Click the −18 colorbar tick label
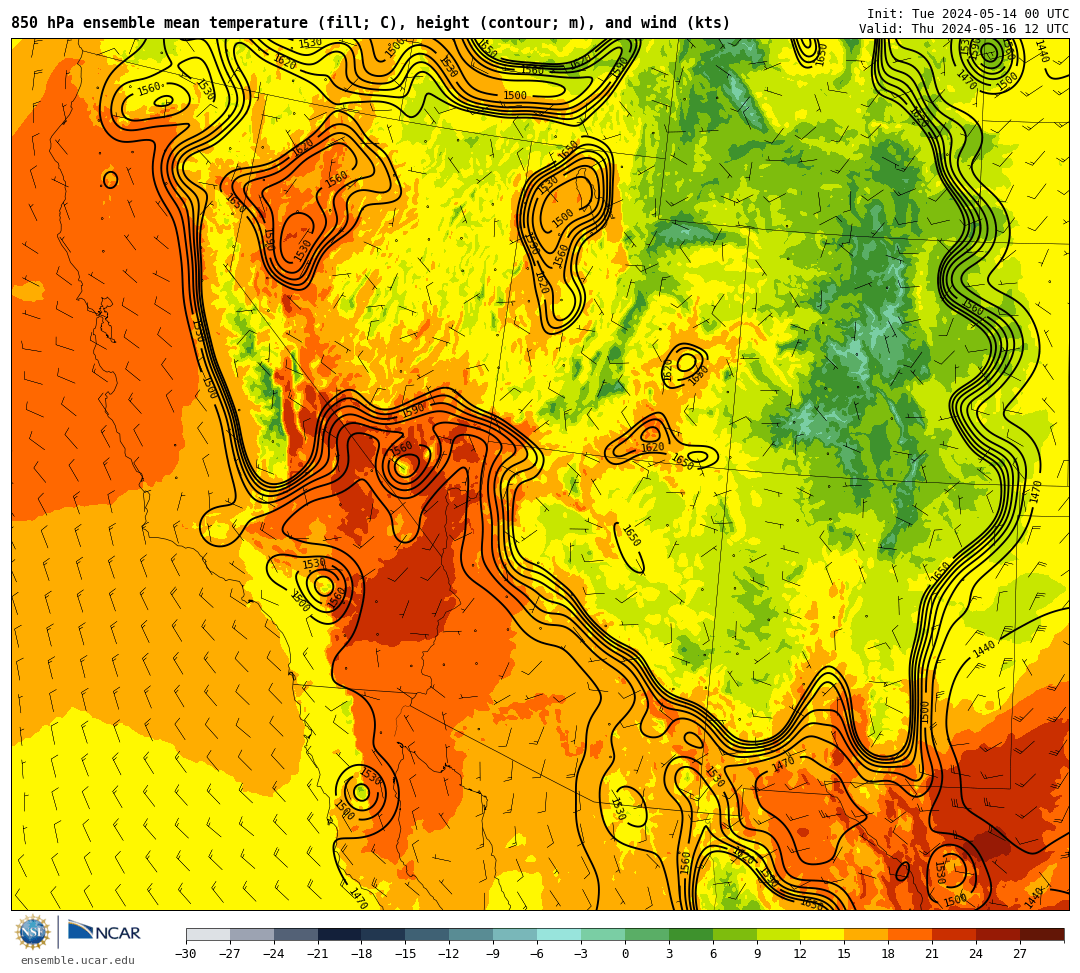The height and width of the screenshot is (973, 1080). pos(362,954)
